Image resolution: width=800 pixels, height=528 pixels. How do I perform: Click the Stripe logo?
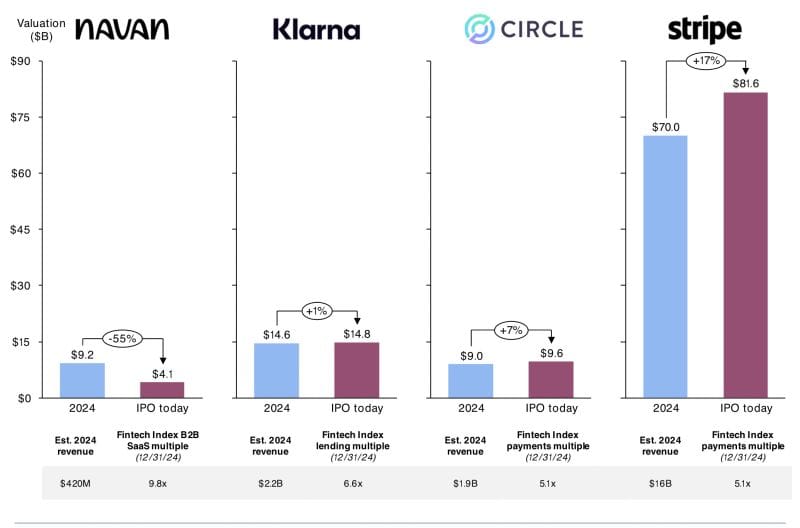(705, 29)
